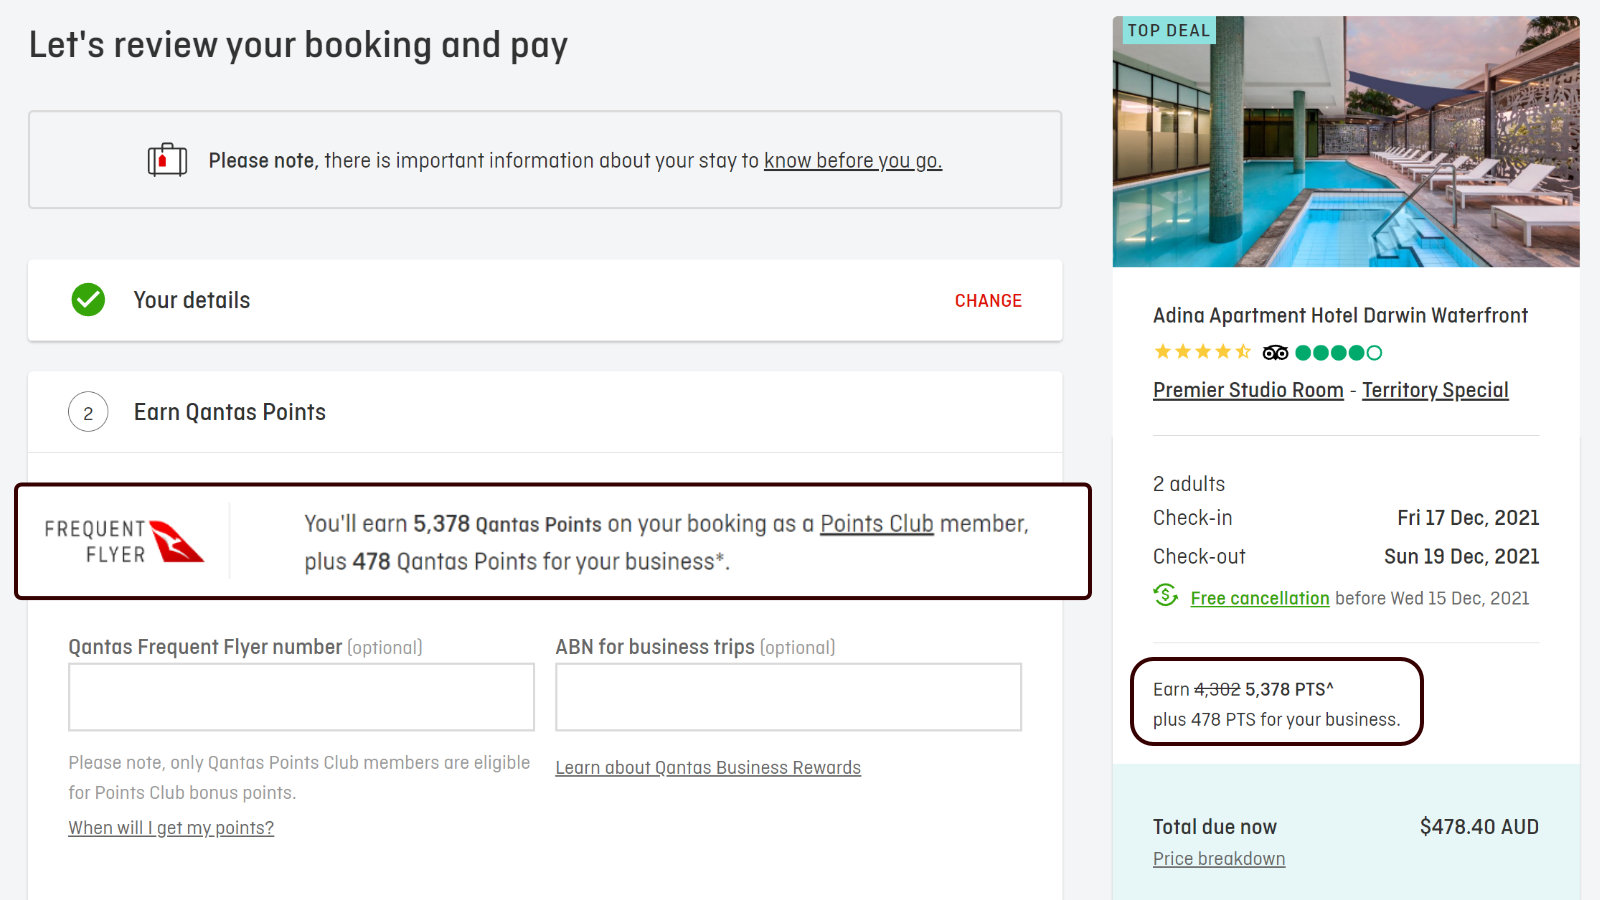Screen dimensions: 1600x900
Task: Click the 2 adults text
Action: pyautogui.click(x=1189, y=484)
